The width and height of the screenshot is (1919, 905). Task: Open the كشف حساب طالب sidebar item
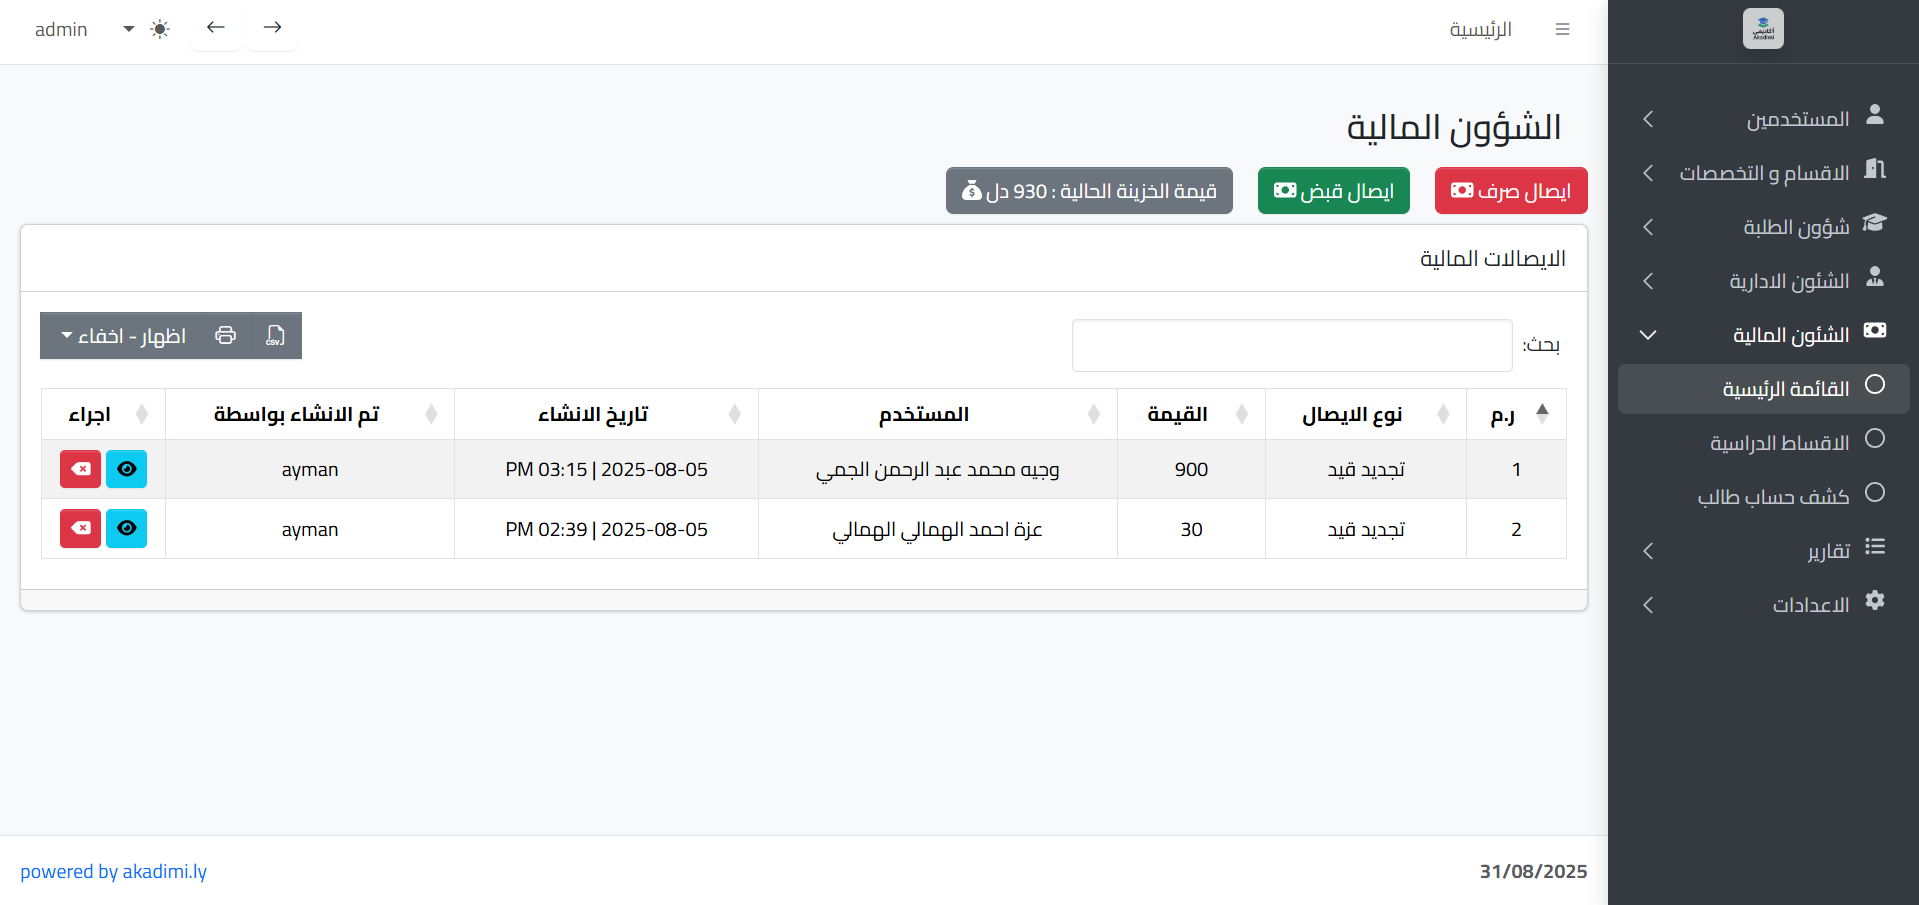[x=1773, y=497]
